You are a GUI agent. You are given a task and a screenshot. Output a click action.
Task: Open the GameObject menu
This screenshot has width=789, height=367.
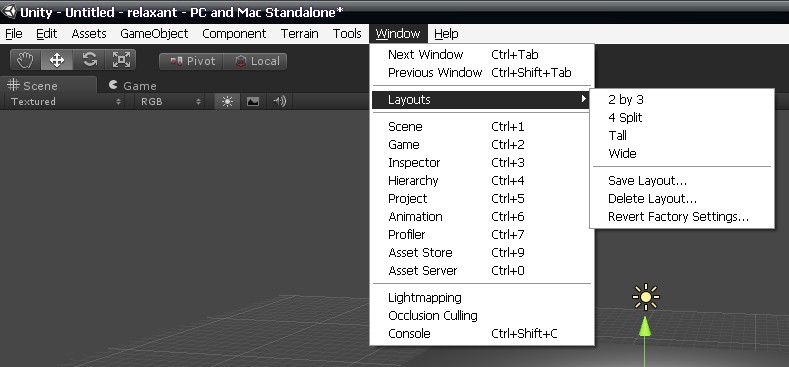(154, 34)
